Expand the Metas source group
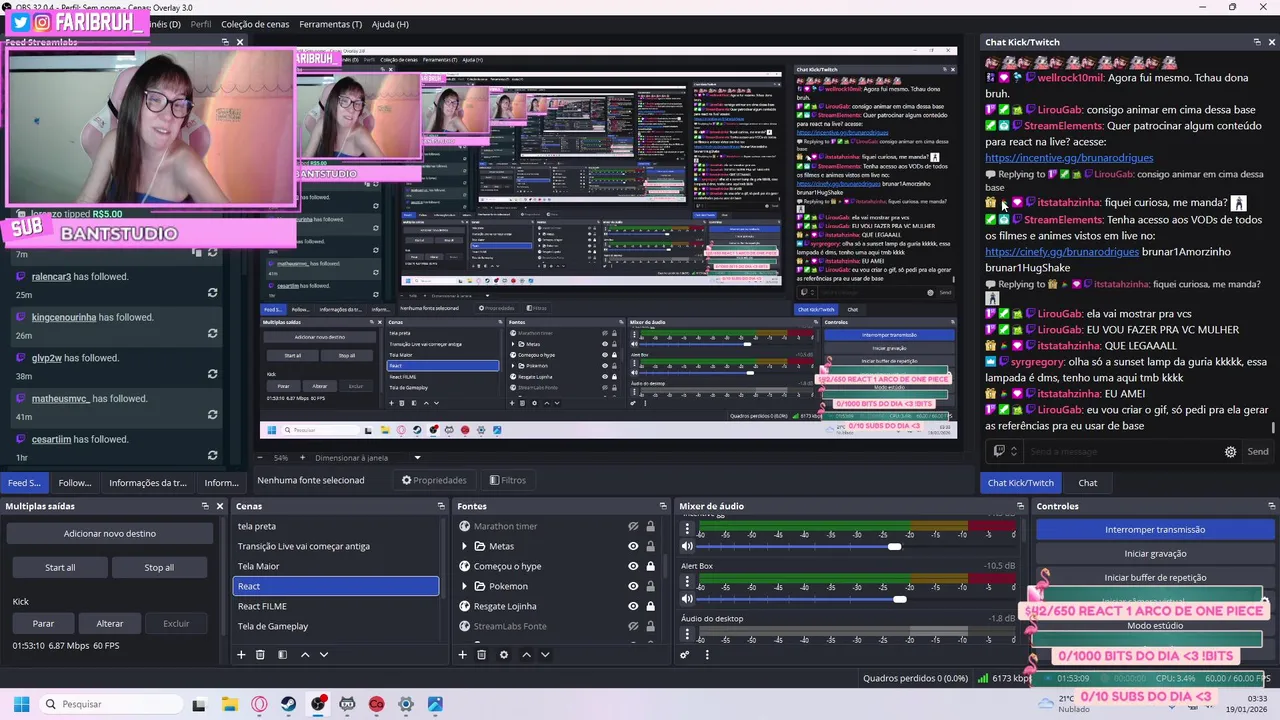 (464, 546)
